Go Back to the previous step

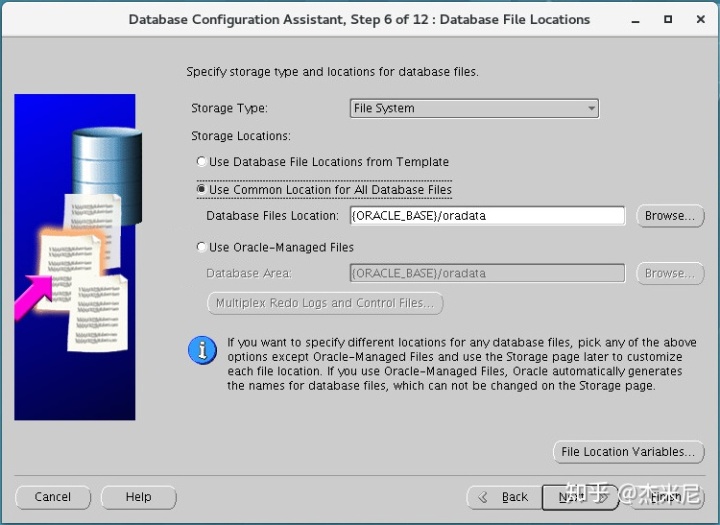point(504,497)
